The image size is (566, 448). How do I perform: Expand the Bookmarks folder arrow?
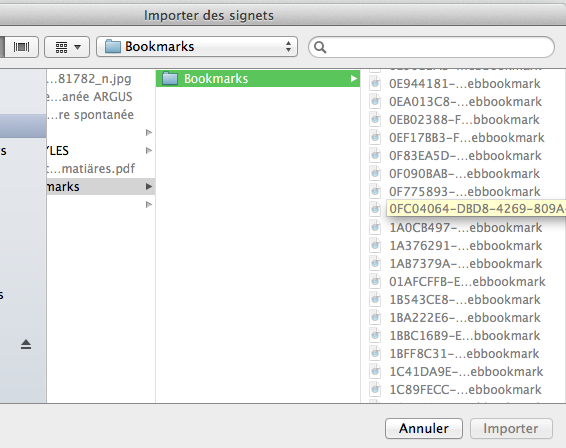pos(354,79)
